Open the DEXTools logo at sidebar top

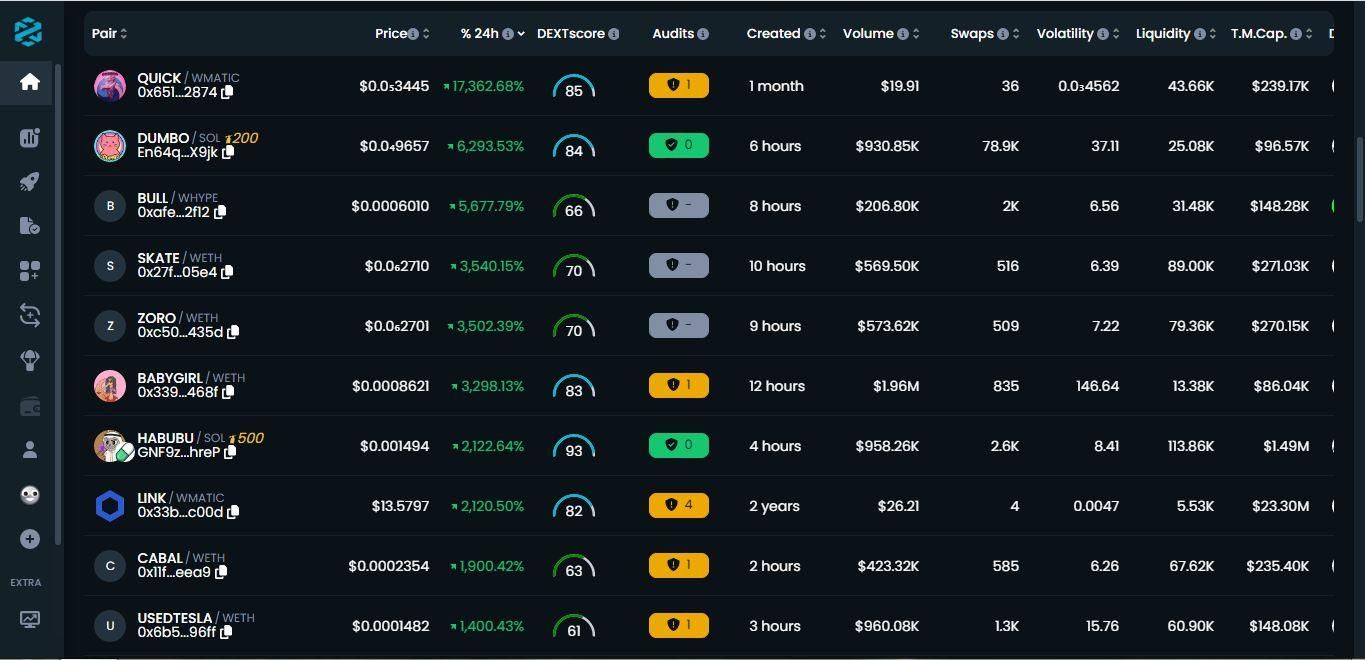29,31
